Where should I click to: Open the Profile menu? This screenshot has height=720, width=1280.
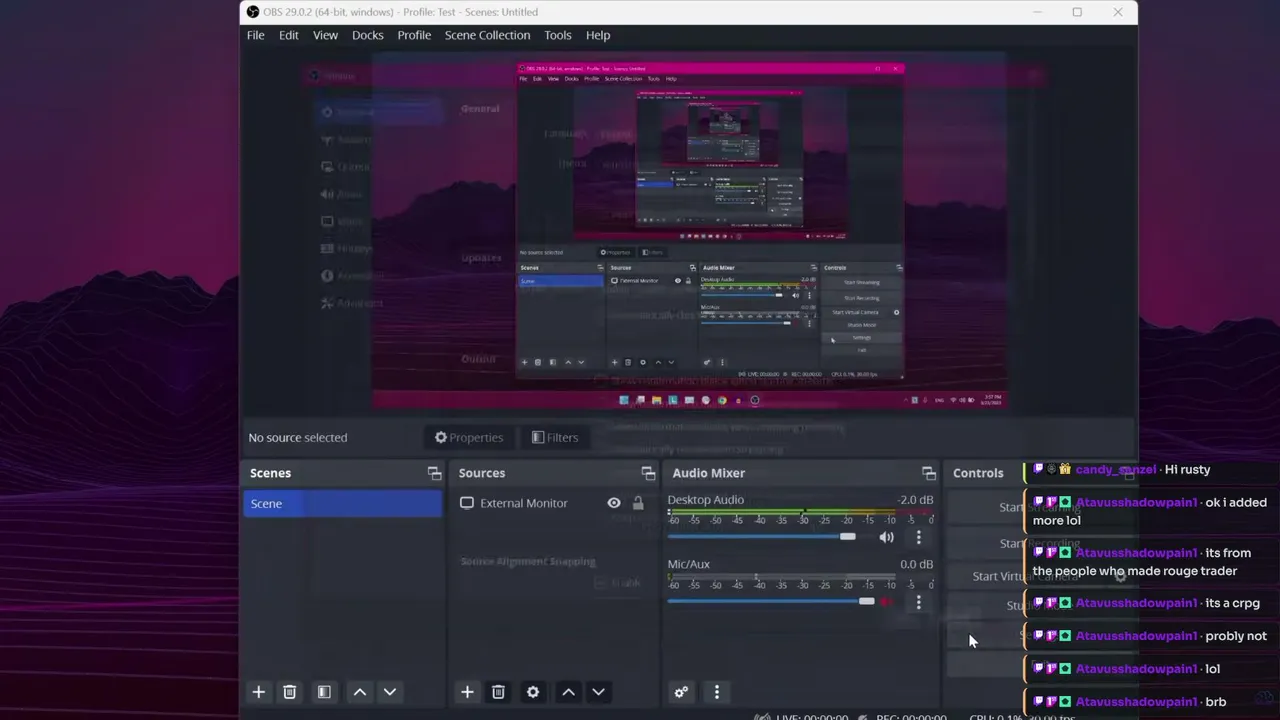click(x=414, y=35)
